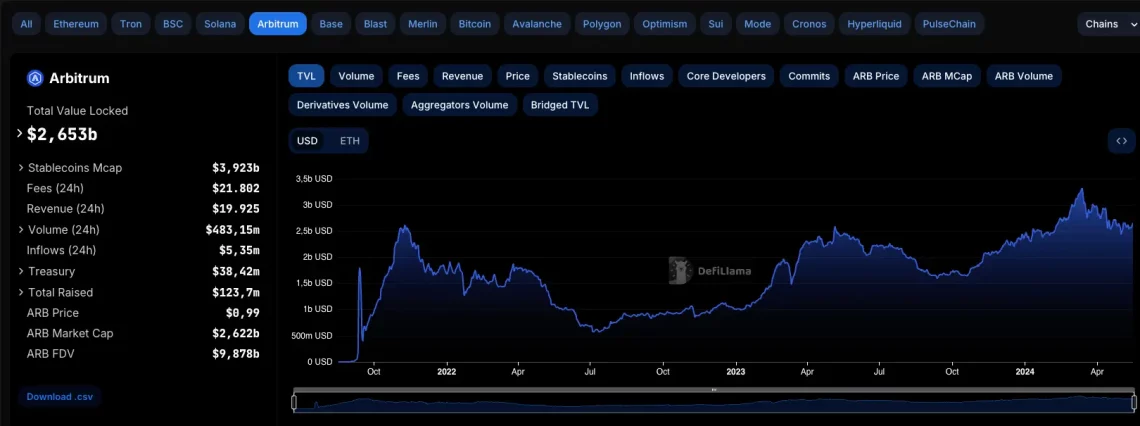The width and height of the screenshot is (1140, 426).
Task: Select the Base chain tab
Action: click(331, 24)
